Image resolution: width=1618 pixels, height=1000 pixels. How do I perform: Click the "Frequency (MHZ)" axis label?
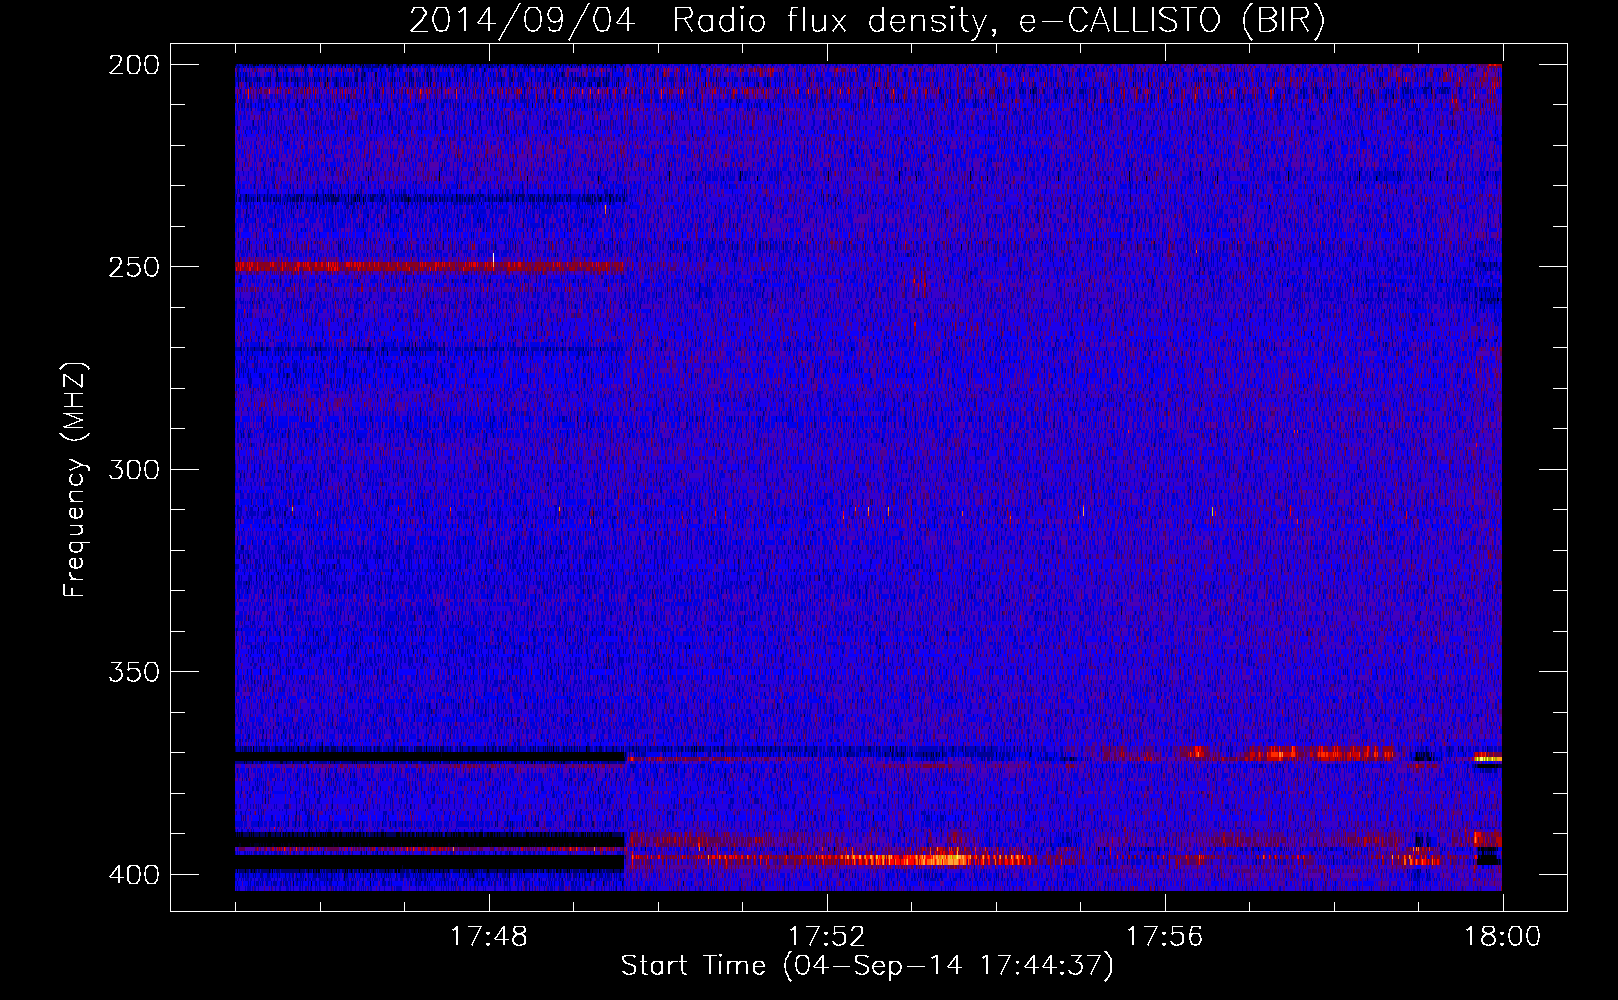click(75, 480)
